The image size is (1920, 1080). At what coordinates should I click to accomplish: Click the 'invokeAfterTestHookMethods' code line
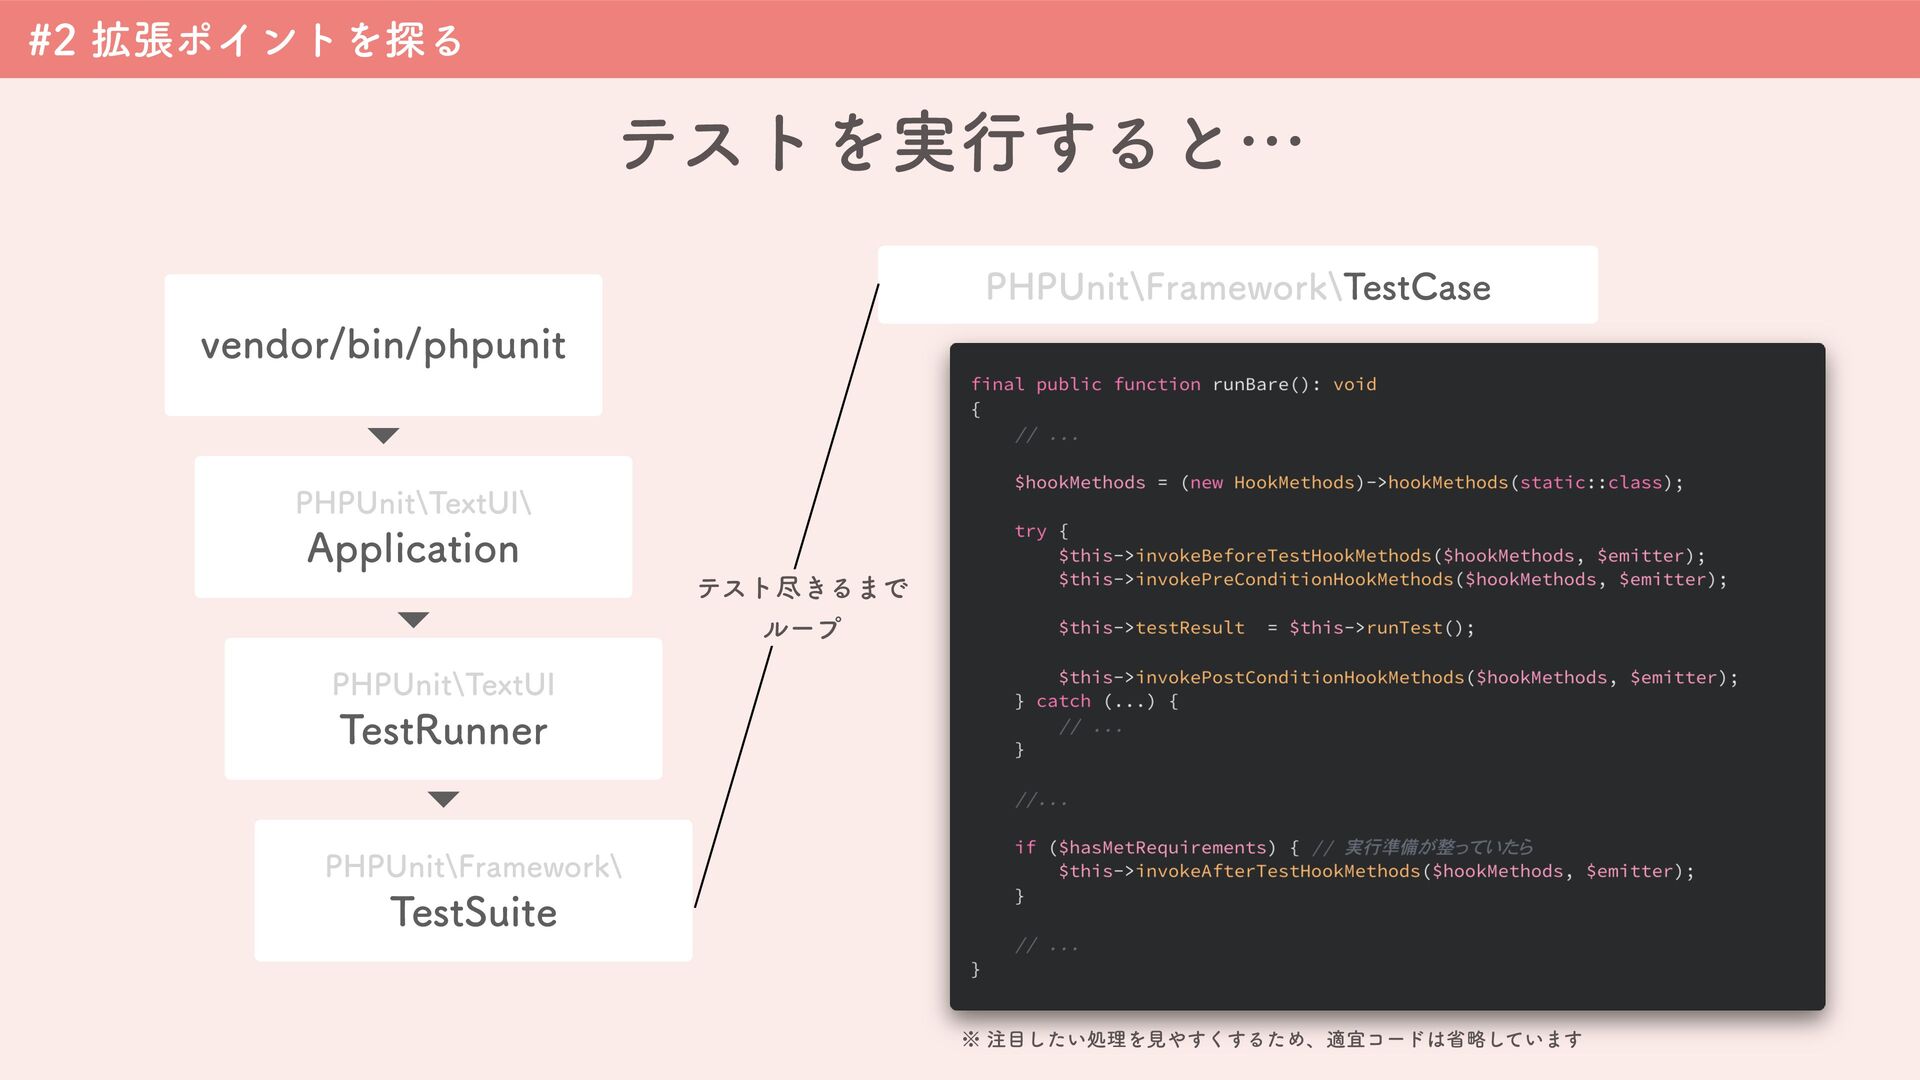click(1376, 871)
